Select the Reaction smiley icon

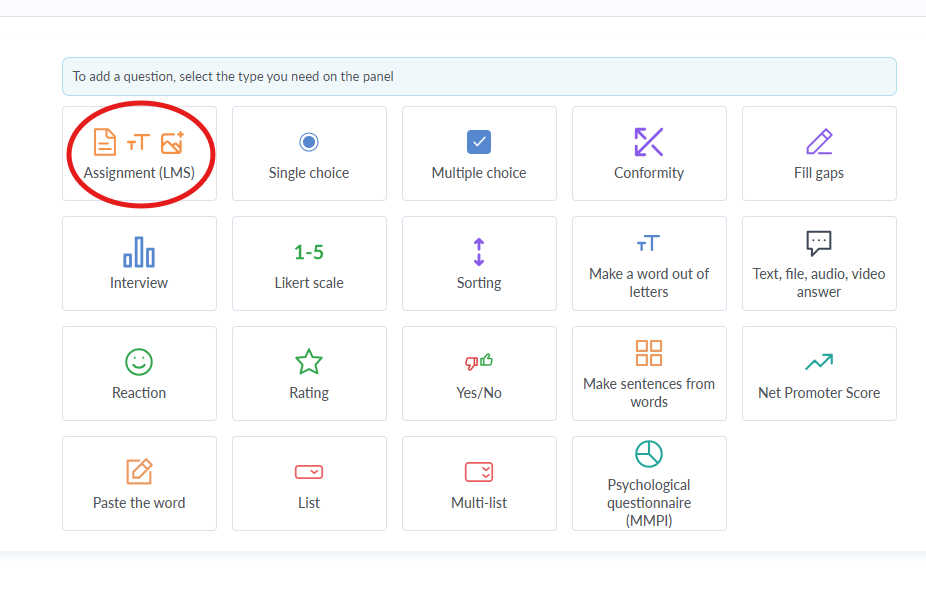tap(139, 362)
